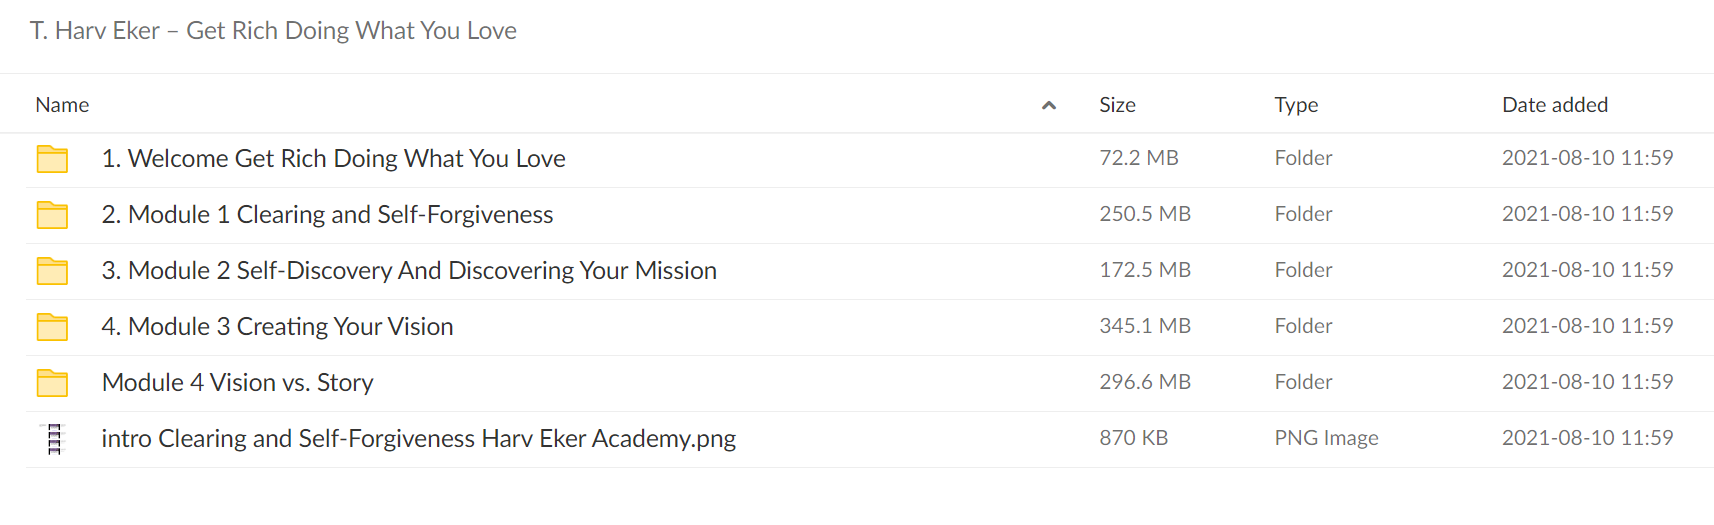
Task: Open 2. Module 1 Clearing and Self-Forgiveness
Action: [327, 215]
